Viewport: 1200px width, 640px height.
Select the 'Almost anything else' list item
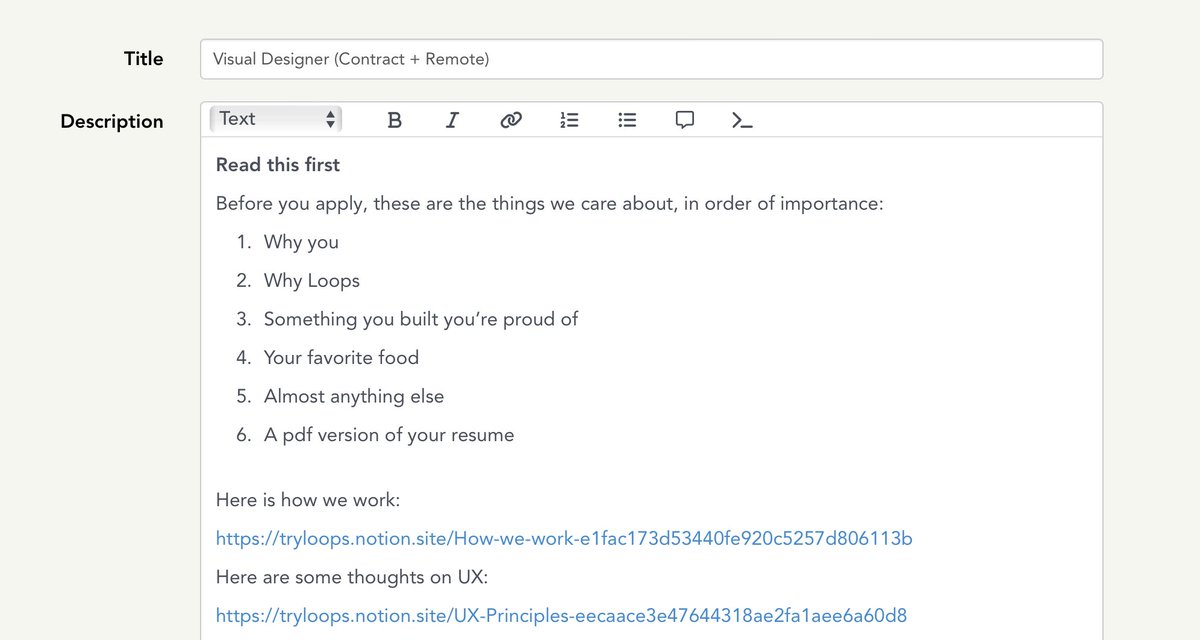[354, 396]
